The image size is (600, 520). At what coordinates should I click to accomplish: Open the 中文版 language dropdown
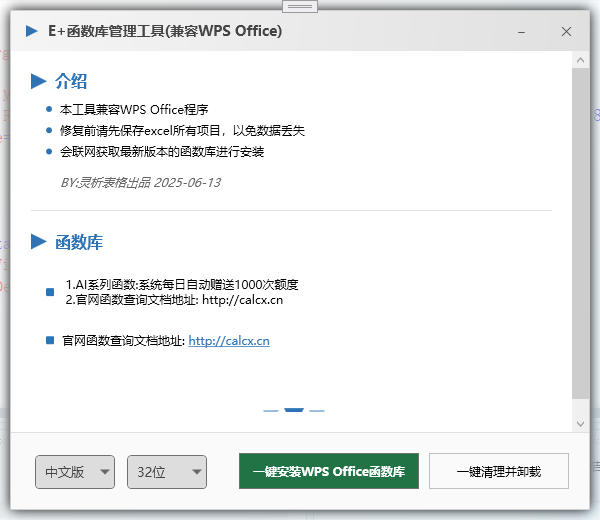point(75,472)
